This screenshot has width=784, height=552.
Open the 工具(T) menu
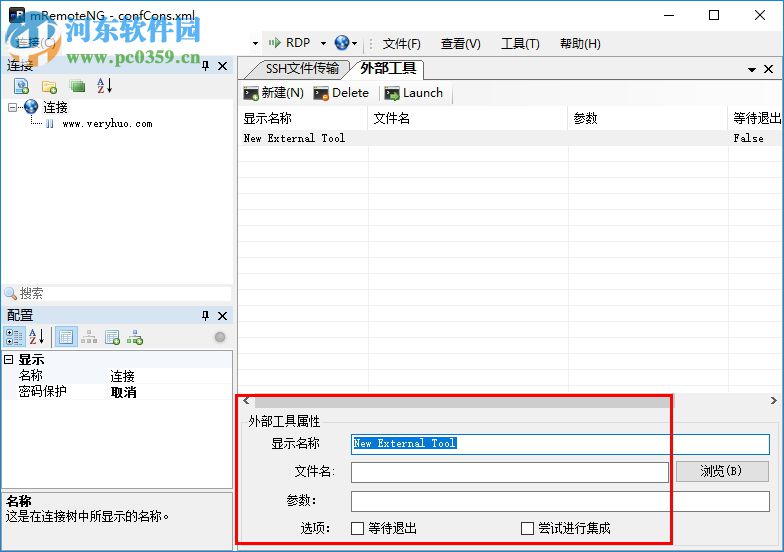tap(520, 44)
